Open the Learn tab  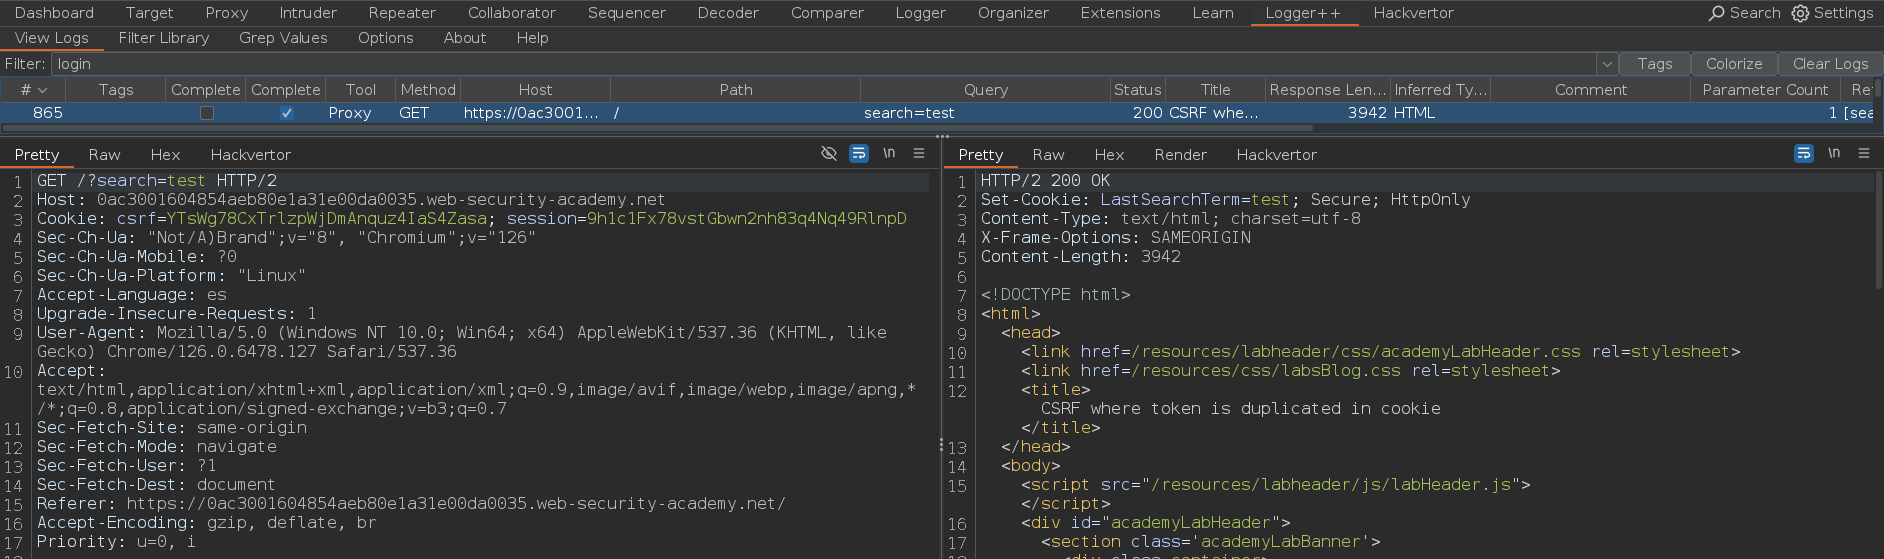[1213, 13]
